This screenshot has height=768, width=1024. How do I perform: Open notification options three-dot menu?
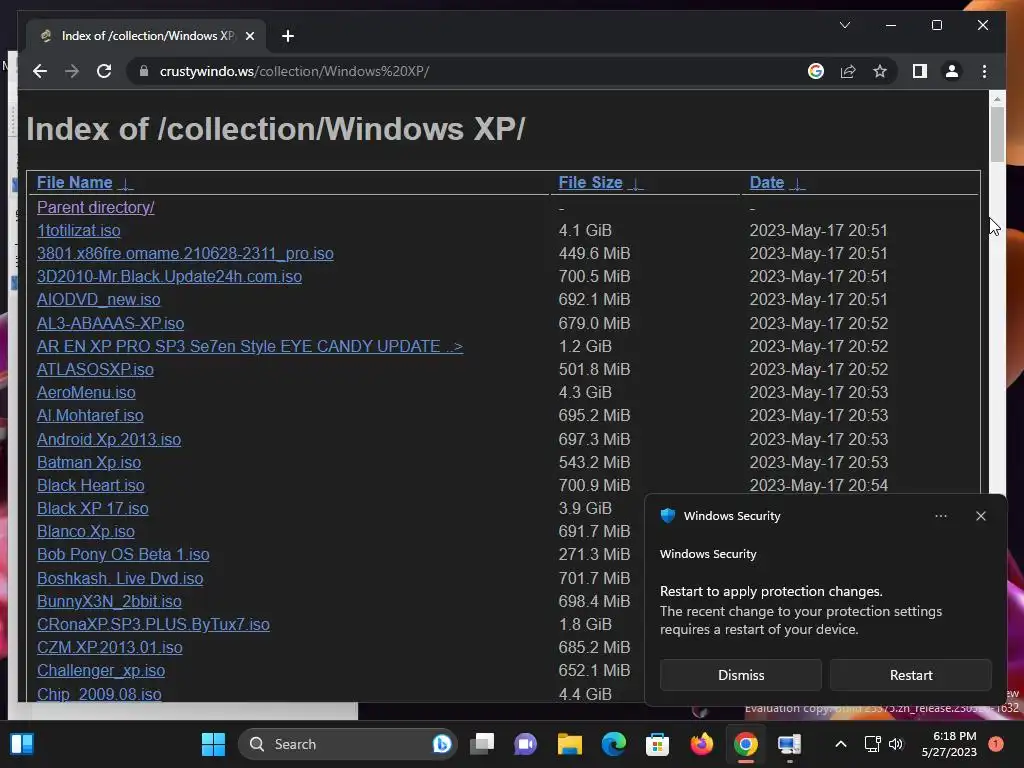coord(940,516)
